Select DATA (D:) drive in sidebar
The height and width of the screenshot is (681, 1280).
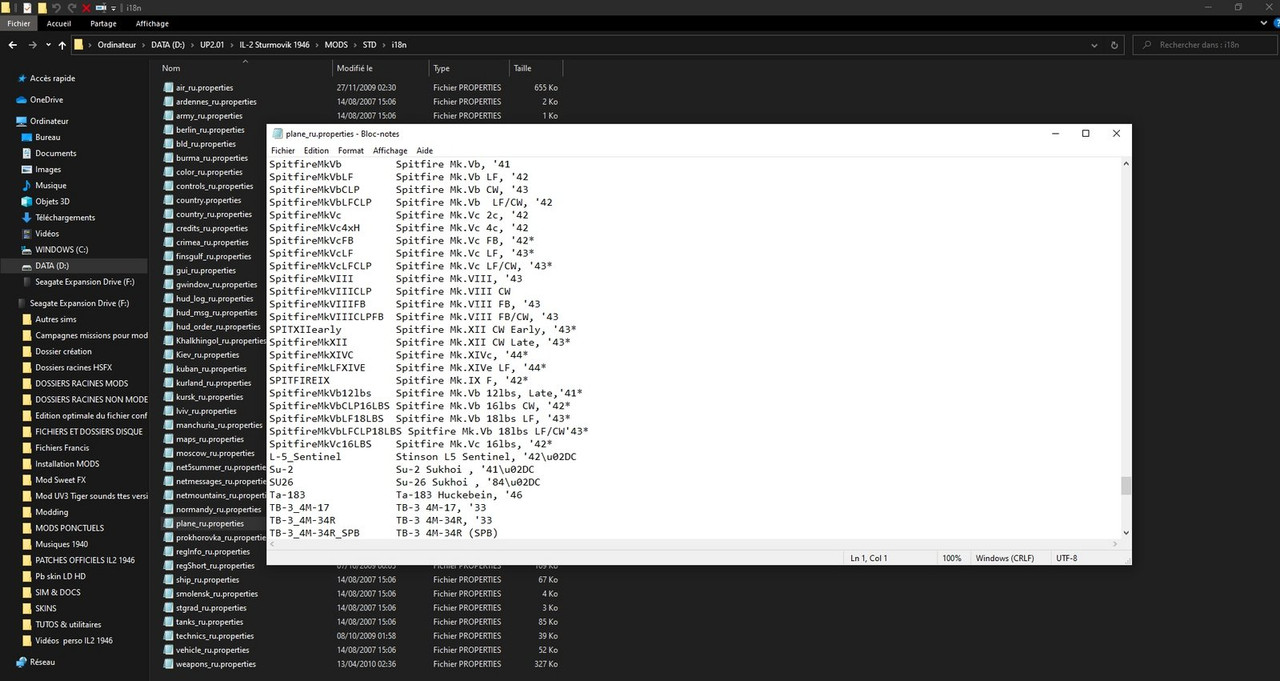[x=52, y=266]
